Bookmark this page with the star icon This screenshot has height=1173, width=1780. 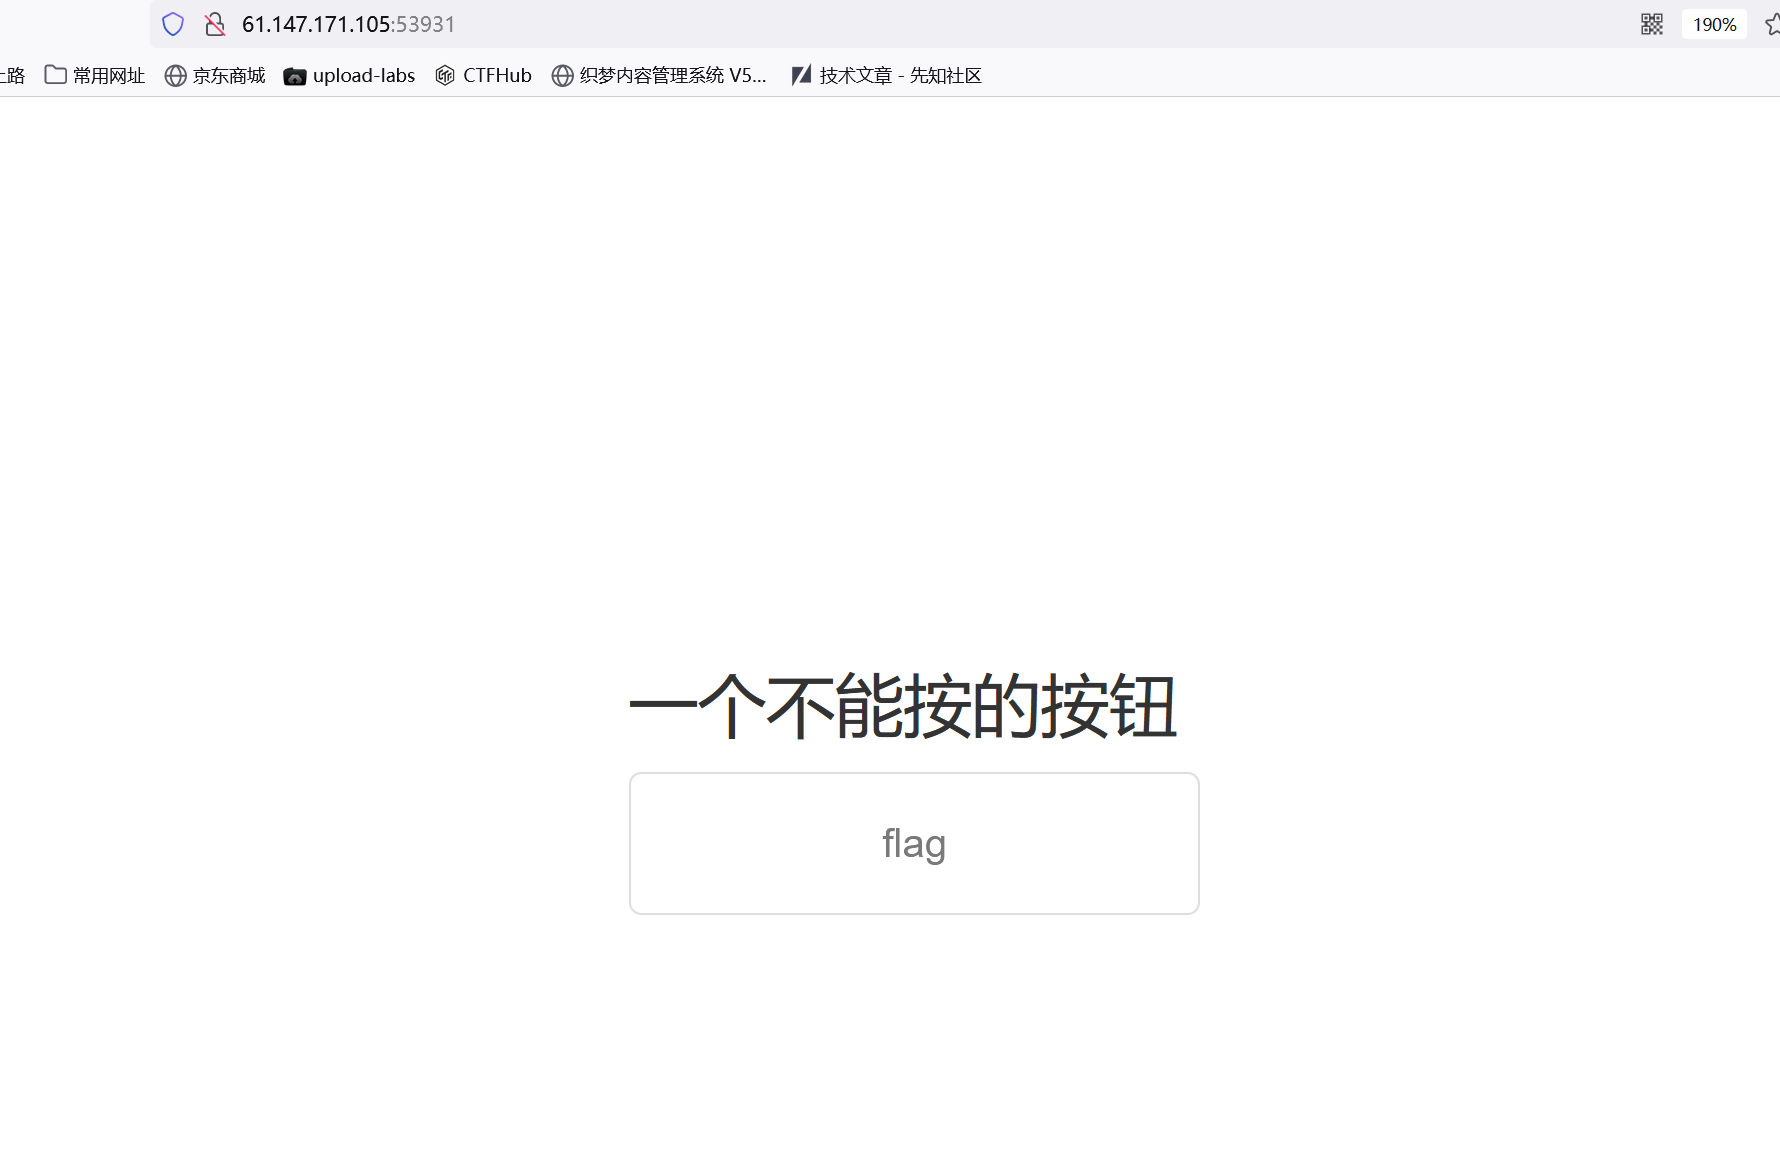tap(1772, 24)
